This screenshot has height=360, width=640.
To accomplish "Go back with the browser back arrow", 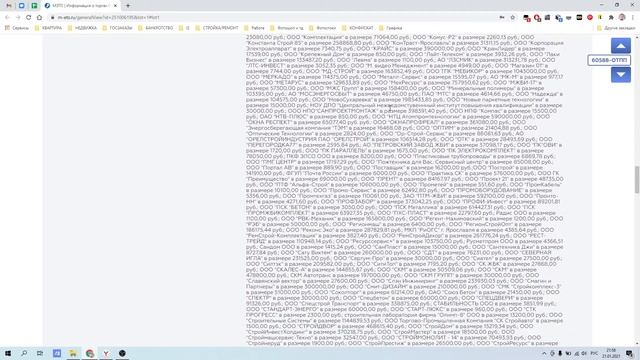I will 7,18.
